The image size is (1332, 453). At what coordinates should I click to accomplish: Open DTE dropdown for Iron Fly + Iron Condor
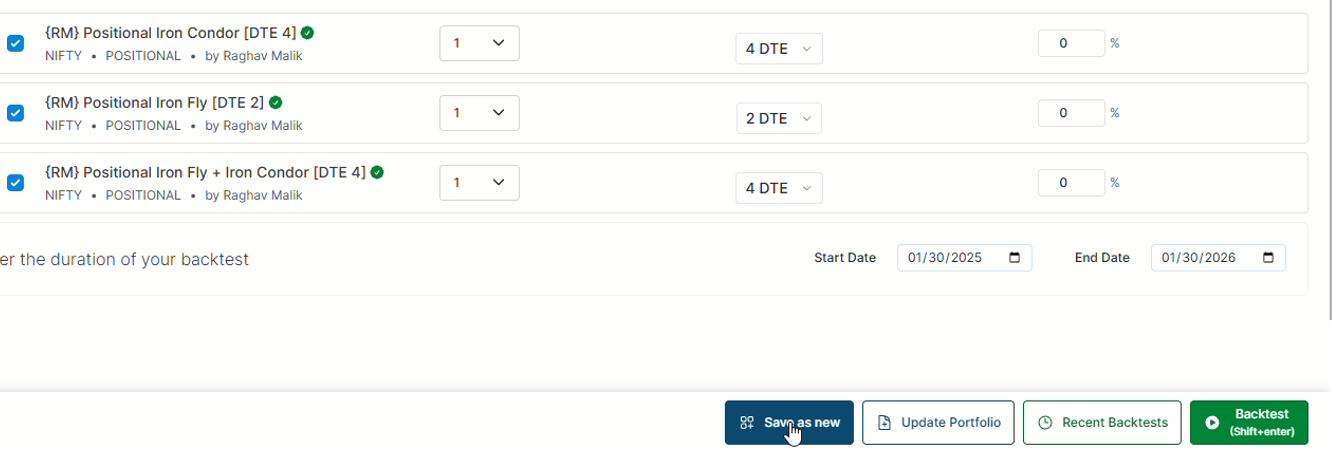779,188
